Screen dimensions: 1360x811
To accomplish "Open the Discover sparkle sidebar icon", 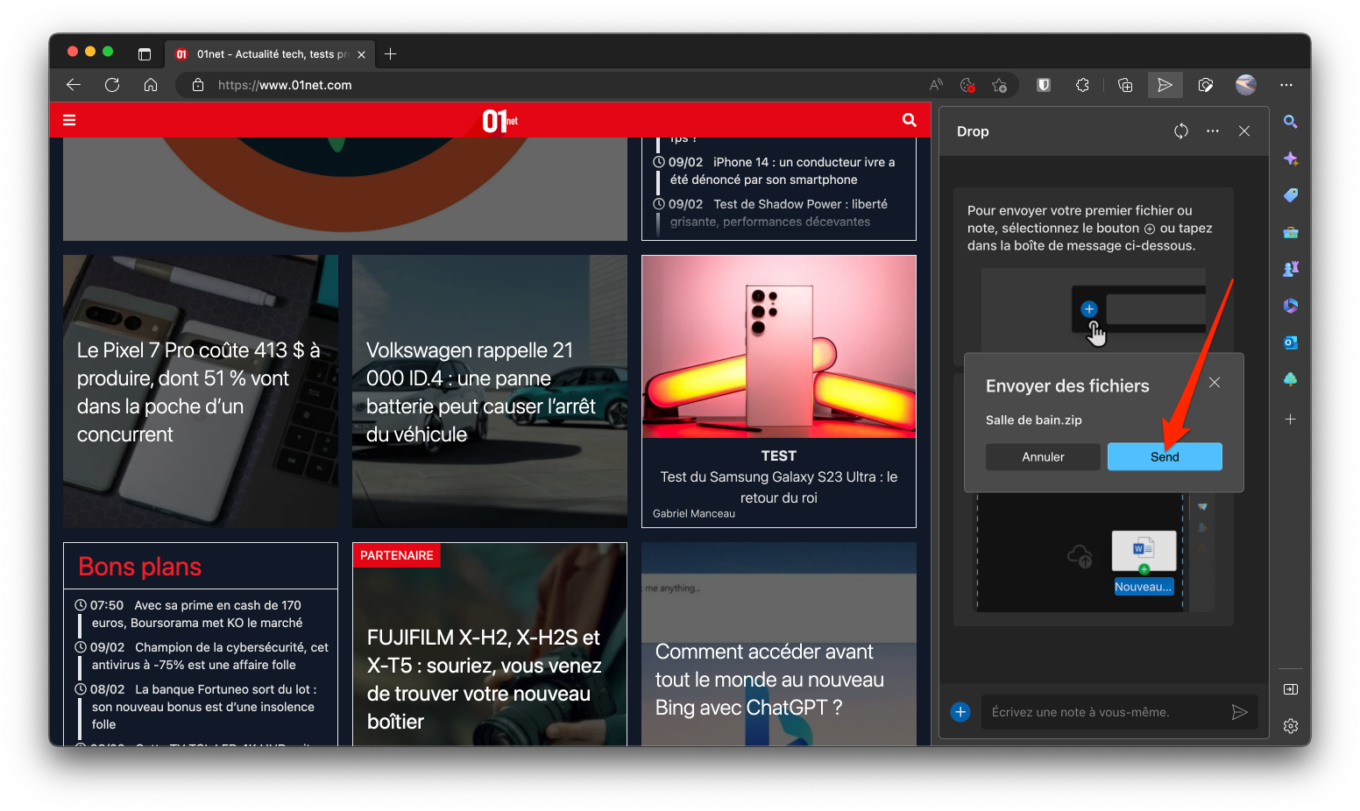I will [1290, 159].
